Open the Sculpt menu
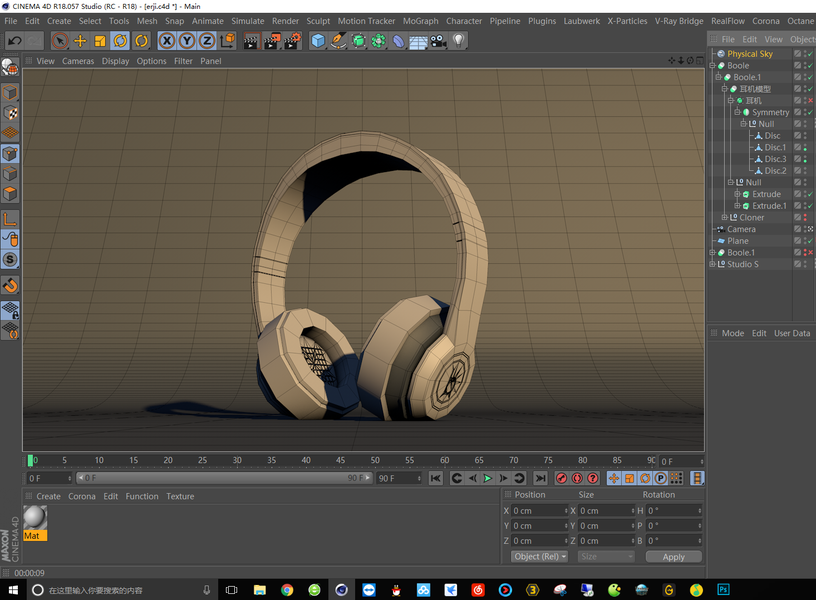The image size is (816, 600). click(x=318, y=21)
